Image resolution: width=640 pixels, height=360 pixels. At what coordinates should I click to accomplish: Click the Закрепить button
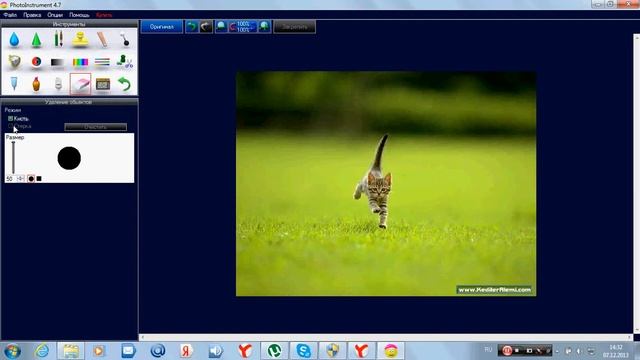pos(294,27)
